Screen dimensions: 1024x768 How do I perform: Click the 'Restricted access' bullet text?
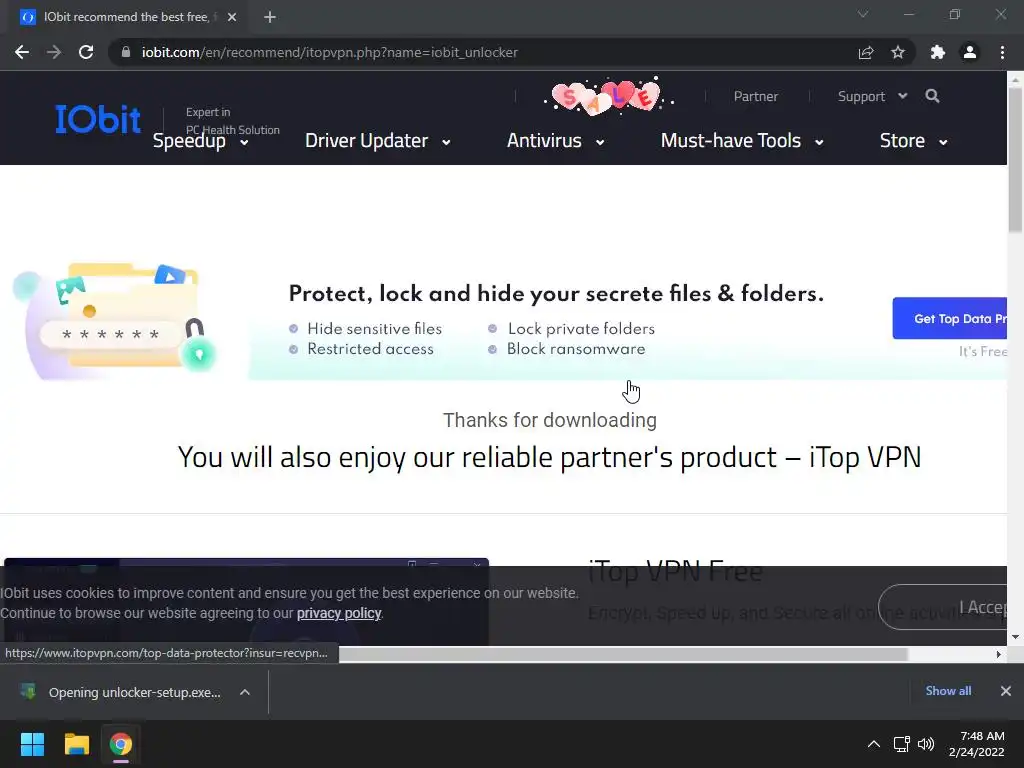[370, 349]
